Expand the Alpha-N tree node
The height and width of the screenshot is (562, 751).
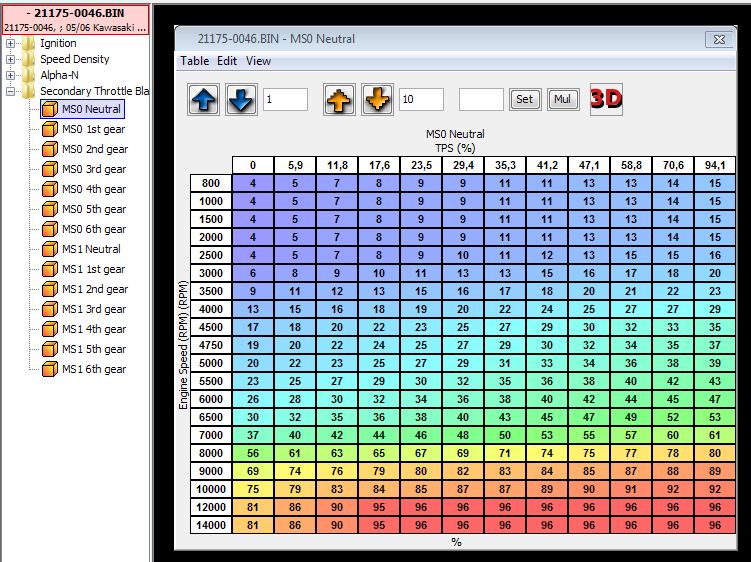pos(11,76)
